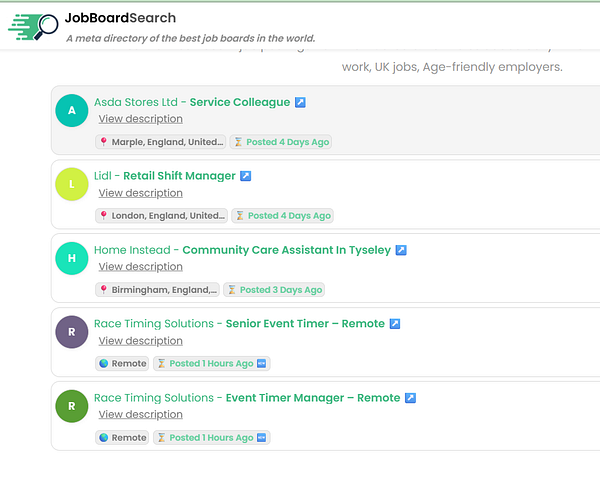Click Asda's Posted 4 Days Ago badge
600x487 pixels.
[x=280, y=142]
